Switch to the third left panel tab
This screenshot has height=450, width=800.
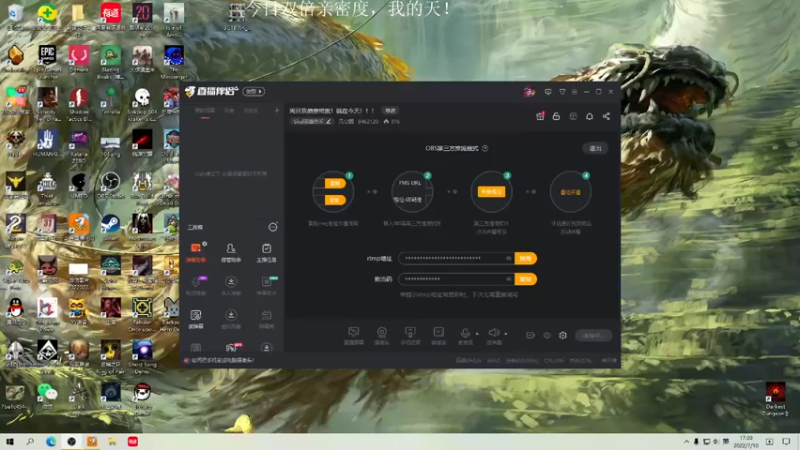tap(251, 111)
